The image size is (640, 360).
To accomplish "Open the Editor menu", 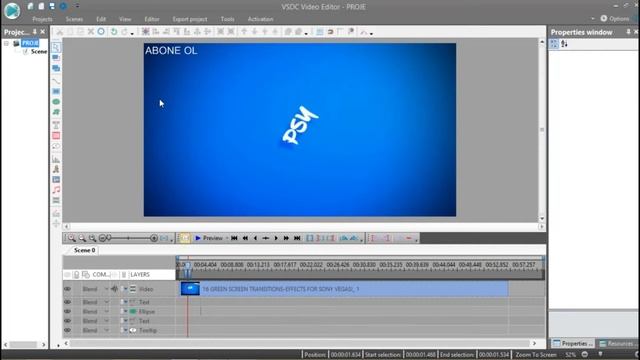I will (x=152, y=19).
